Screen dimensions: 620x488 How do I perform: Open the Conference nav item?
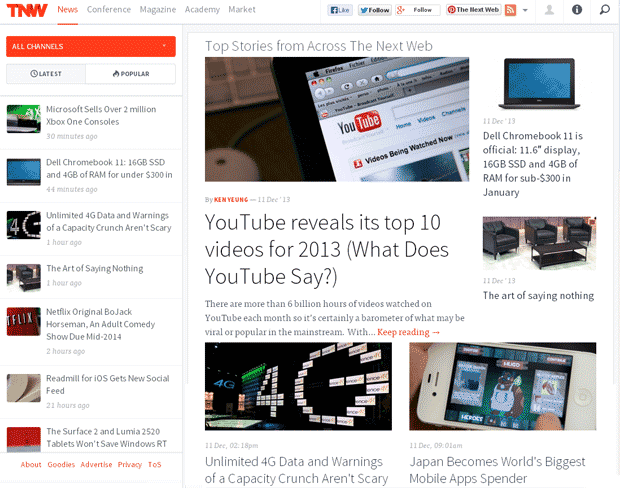pos(109,9)
